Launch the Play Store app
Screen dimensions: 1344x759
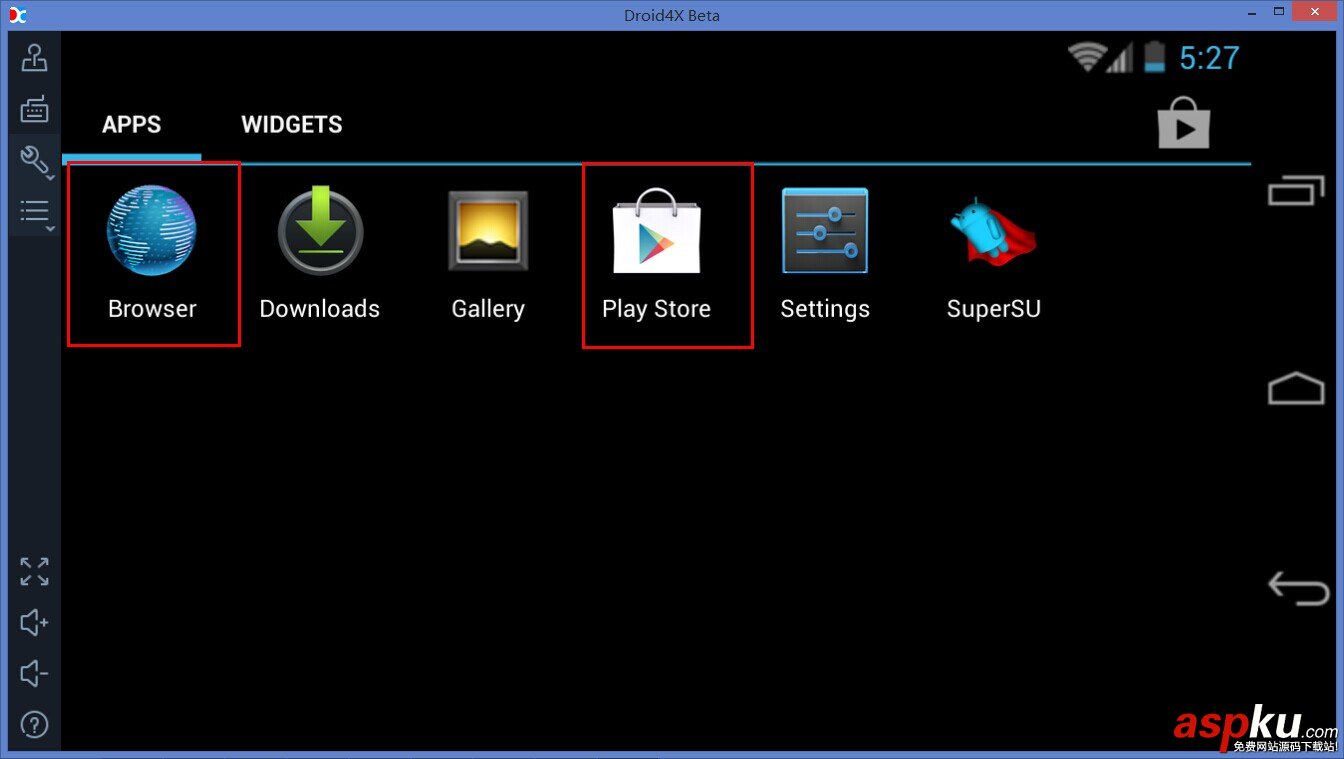coord(656,253)
